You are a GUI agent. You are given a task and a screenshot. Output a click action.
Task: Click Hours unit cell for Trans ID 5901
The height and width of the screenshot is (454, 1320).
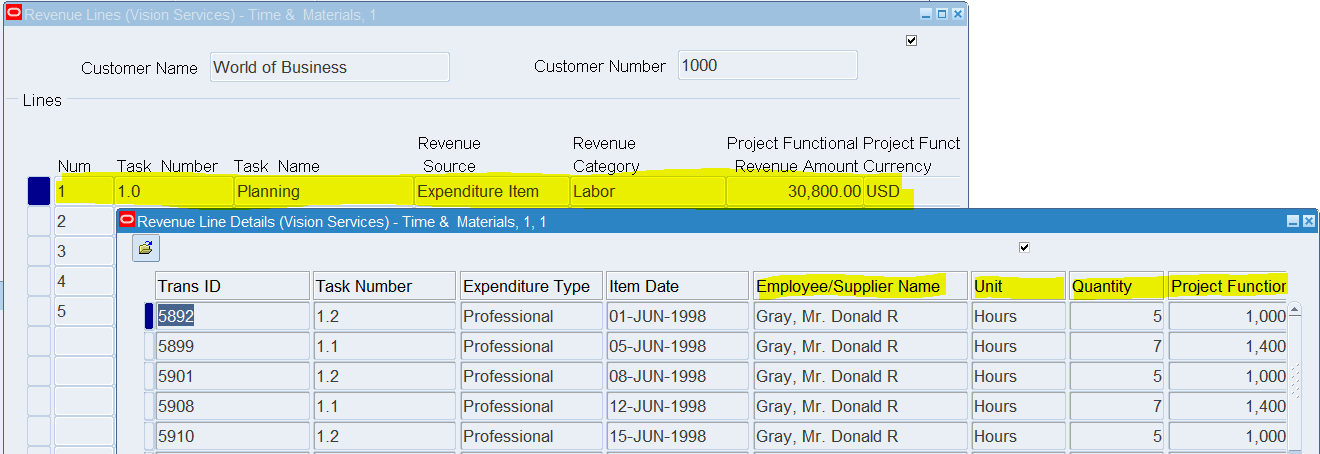(1018, 376)
